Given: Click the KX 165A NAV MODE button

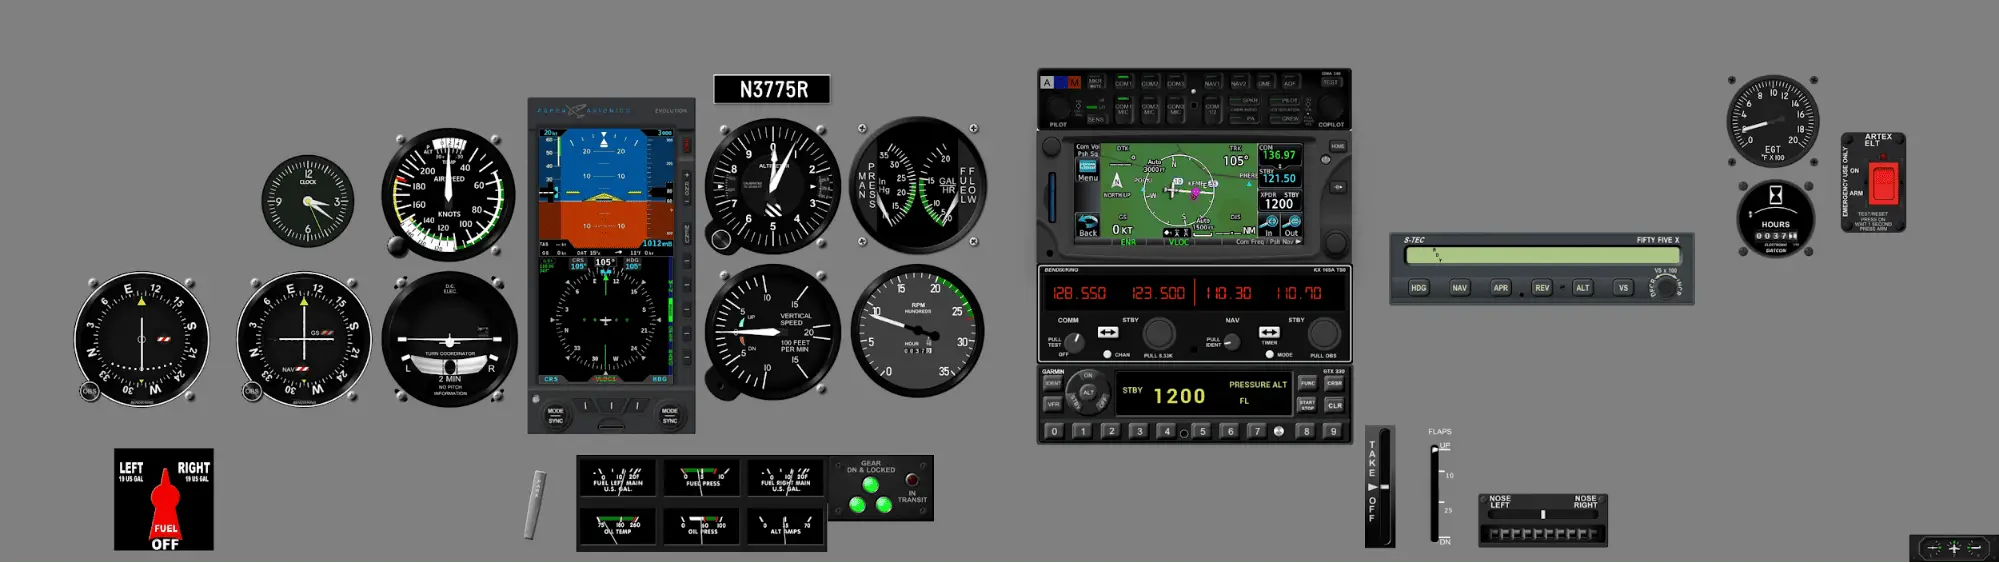Looking at the screenshot, I should (x=1269, y=354).
